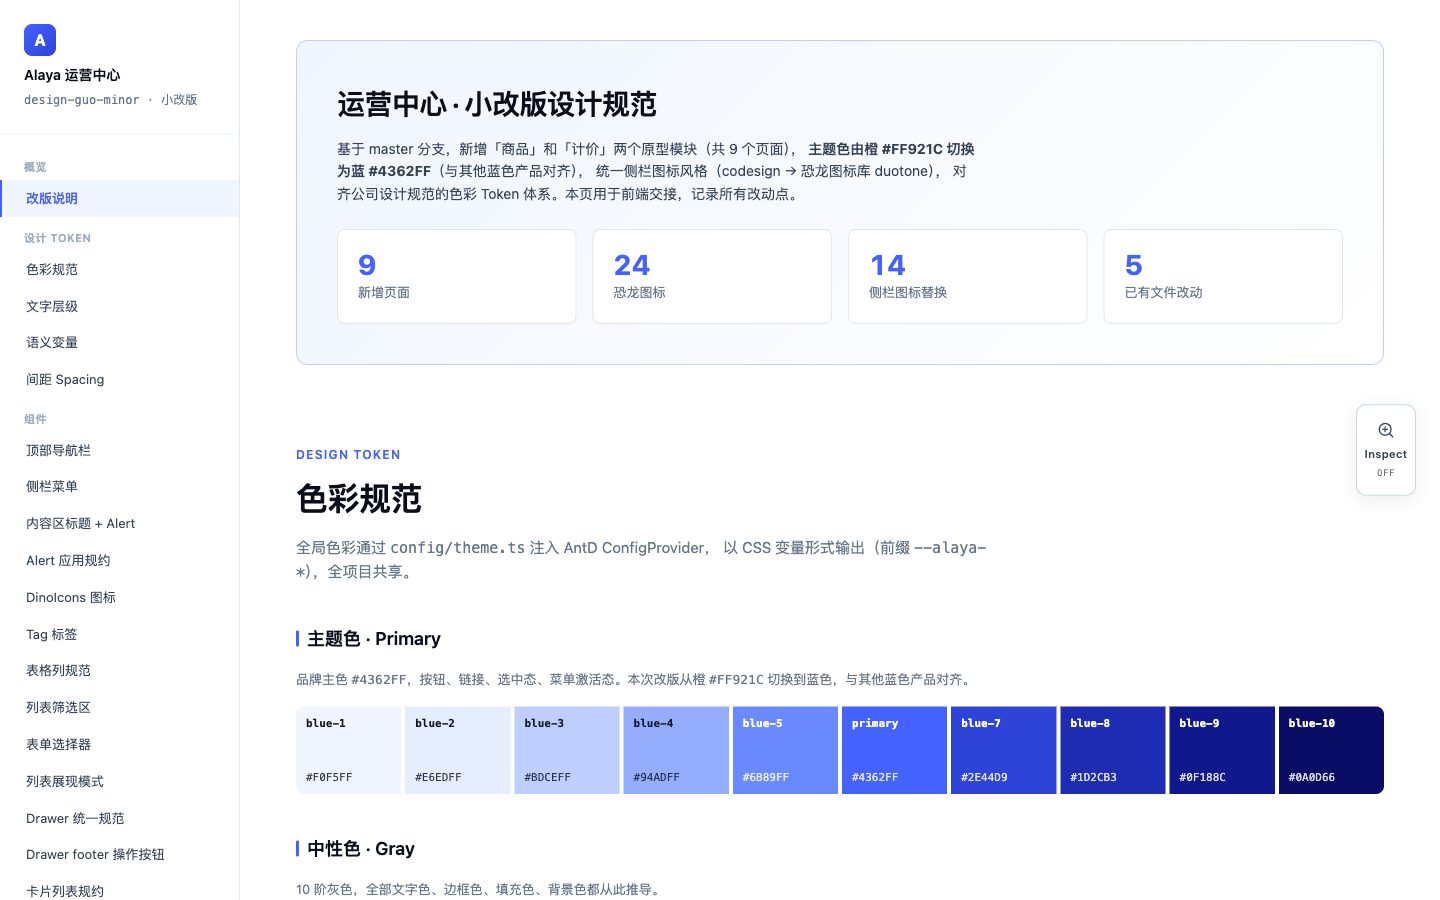Click the 运营中心·小改版设计规范 title
Image resolution: width=1440 pixels, height=900 pixels.
(x=497, y=104)
